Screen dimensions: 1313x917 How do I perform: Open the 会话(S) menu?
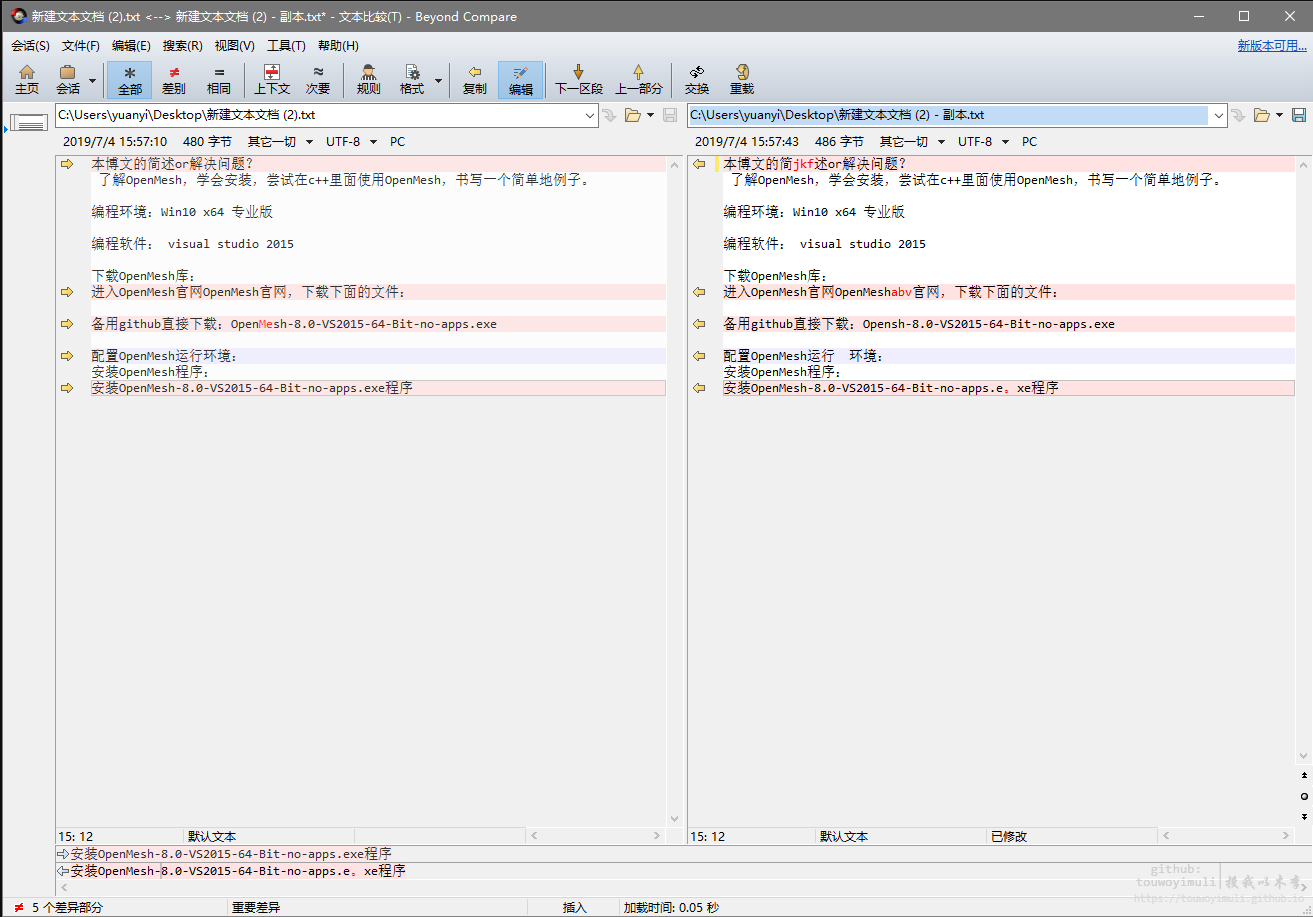30,46
